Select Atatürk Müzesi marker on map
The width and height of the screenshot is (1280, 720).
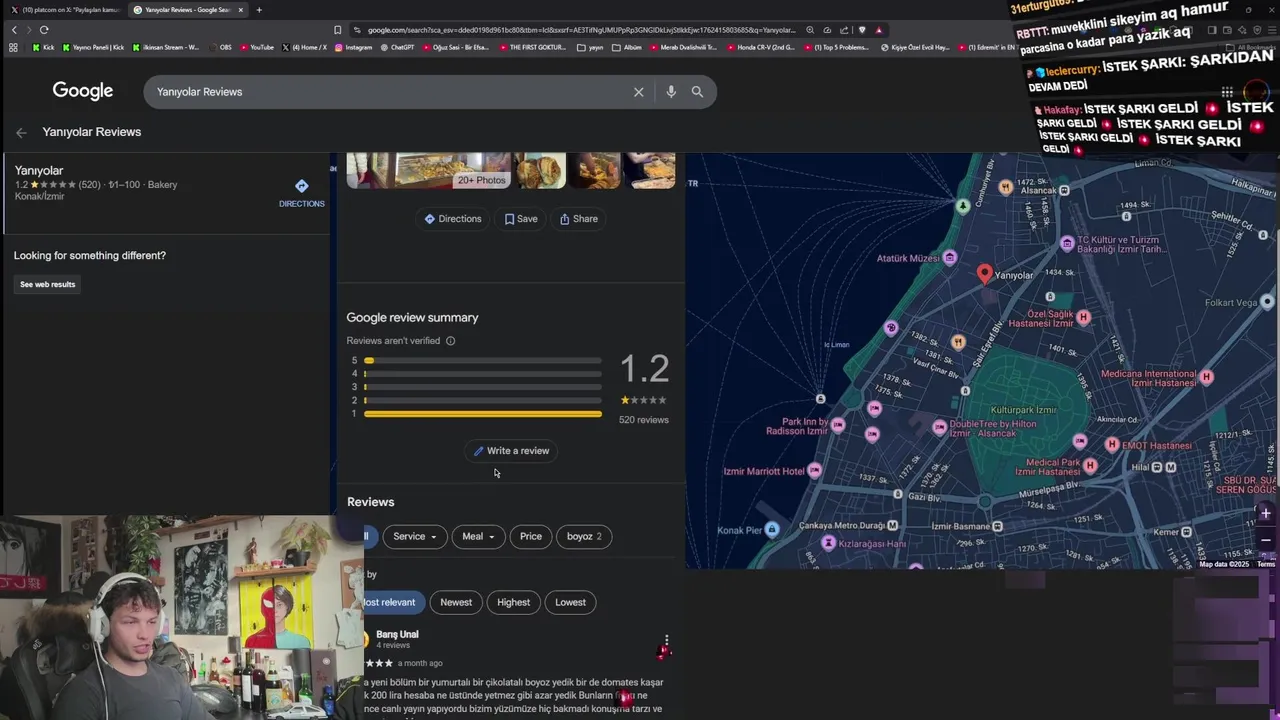(950, 258)
